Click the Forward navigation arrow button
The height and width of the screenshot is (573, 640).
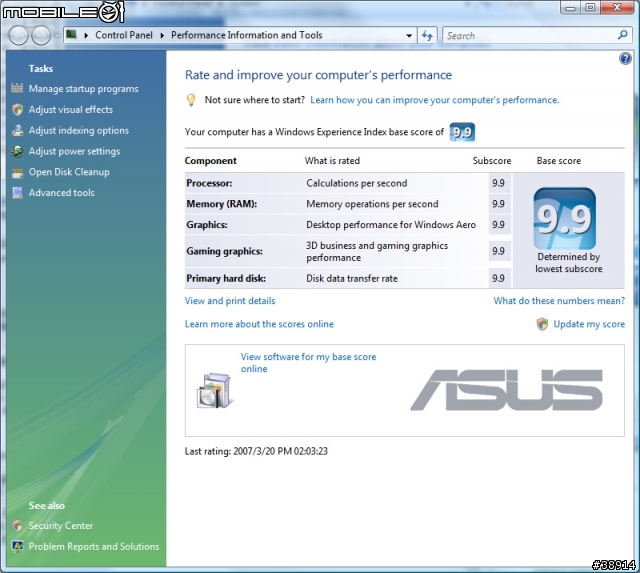point(42,35)
